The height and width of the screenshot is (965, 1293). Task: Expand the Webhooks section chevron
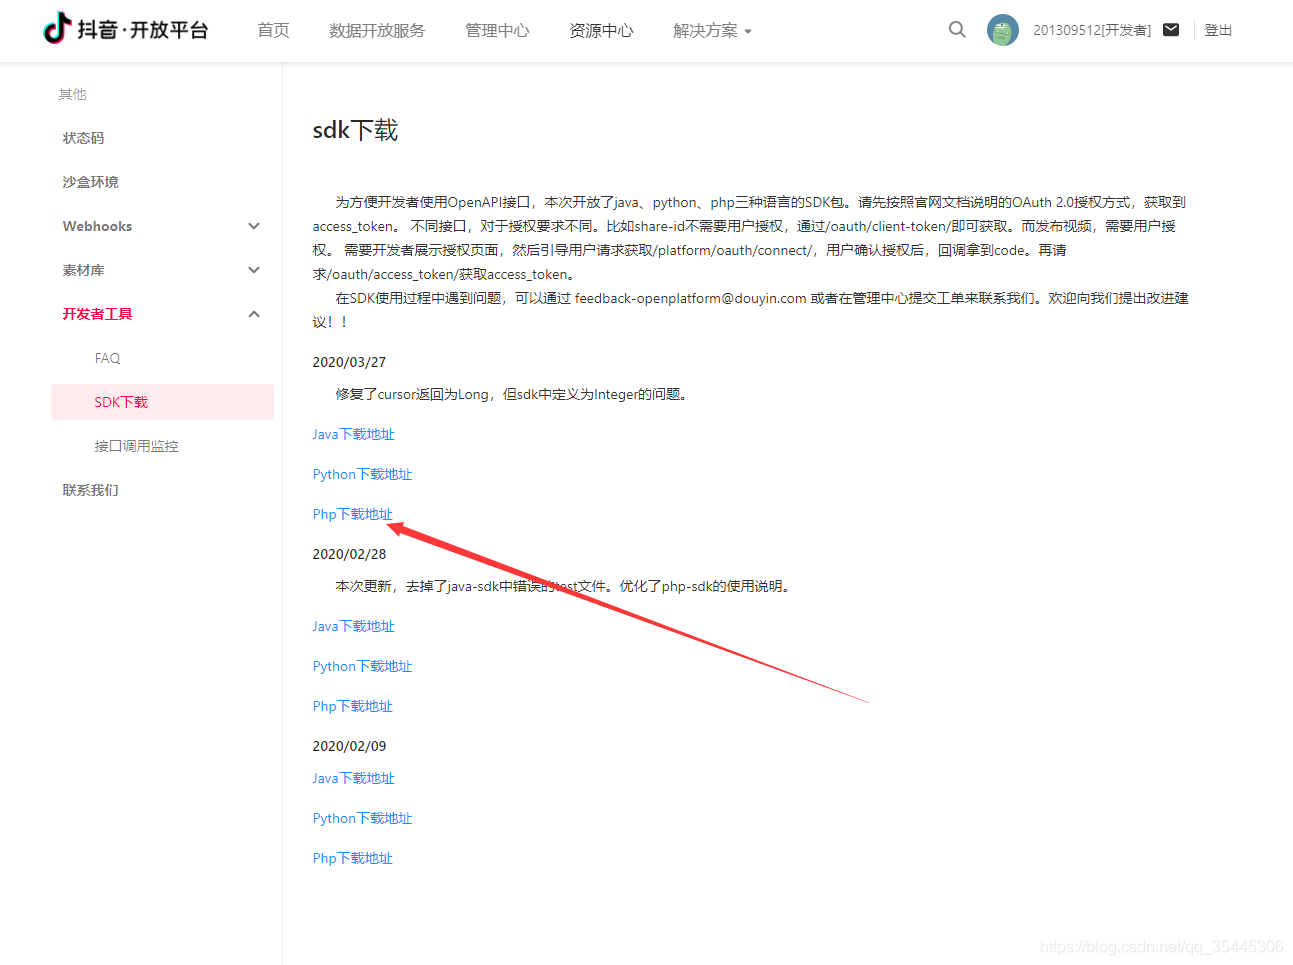click(x=254, y=226)
